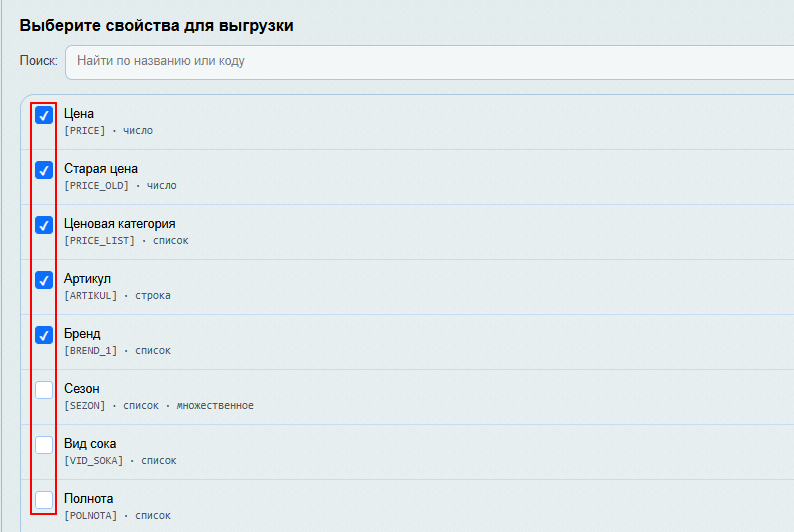Untick the Артикул checkbox
Image resolution: width=794 pixels, height=532 pixels.
tap(44, 280)
